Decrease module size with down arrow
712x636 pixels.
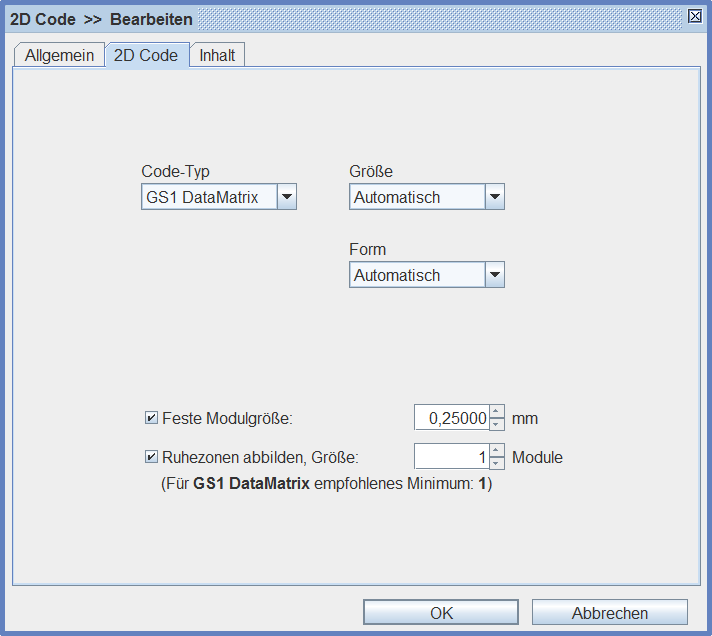click(x=497, y=424)
